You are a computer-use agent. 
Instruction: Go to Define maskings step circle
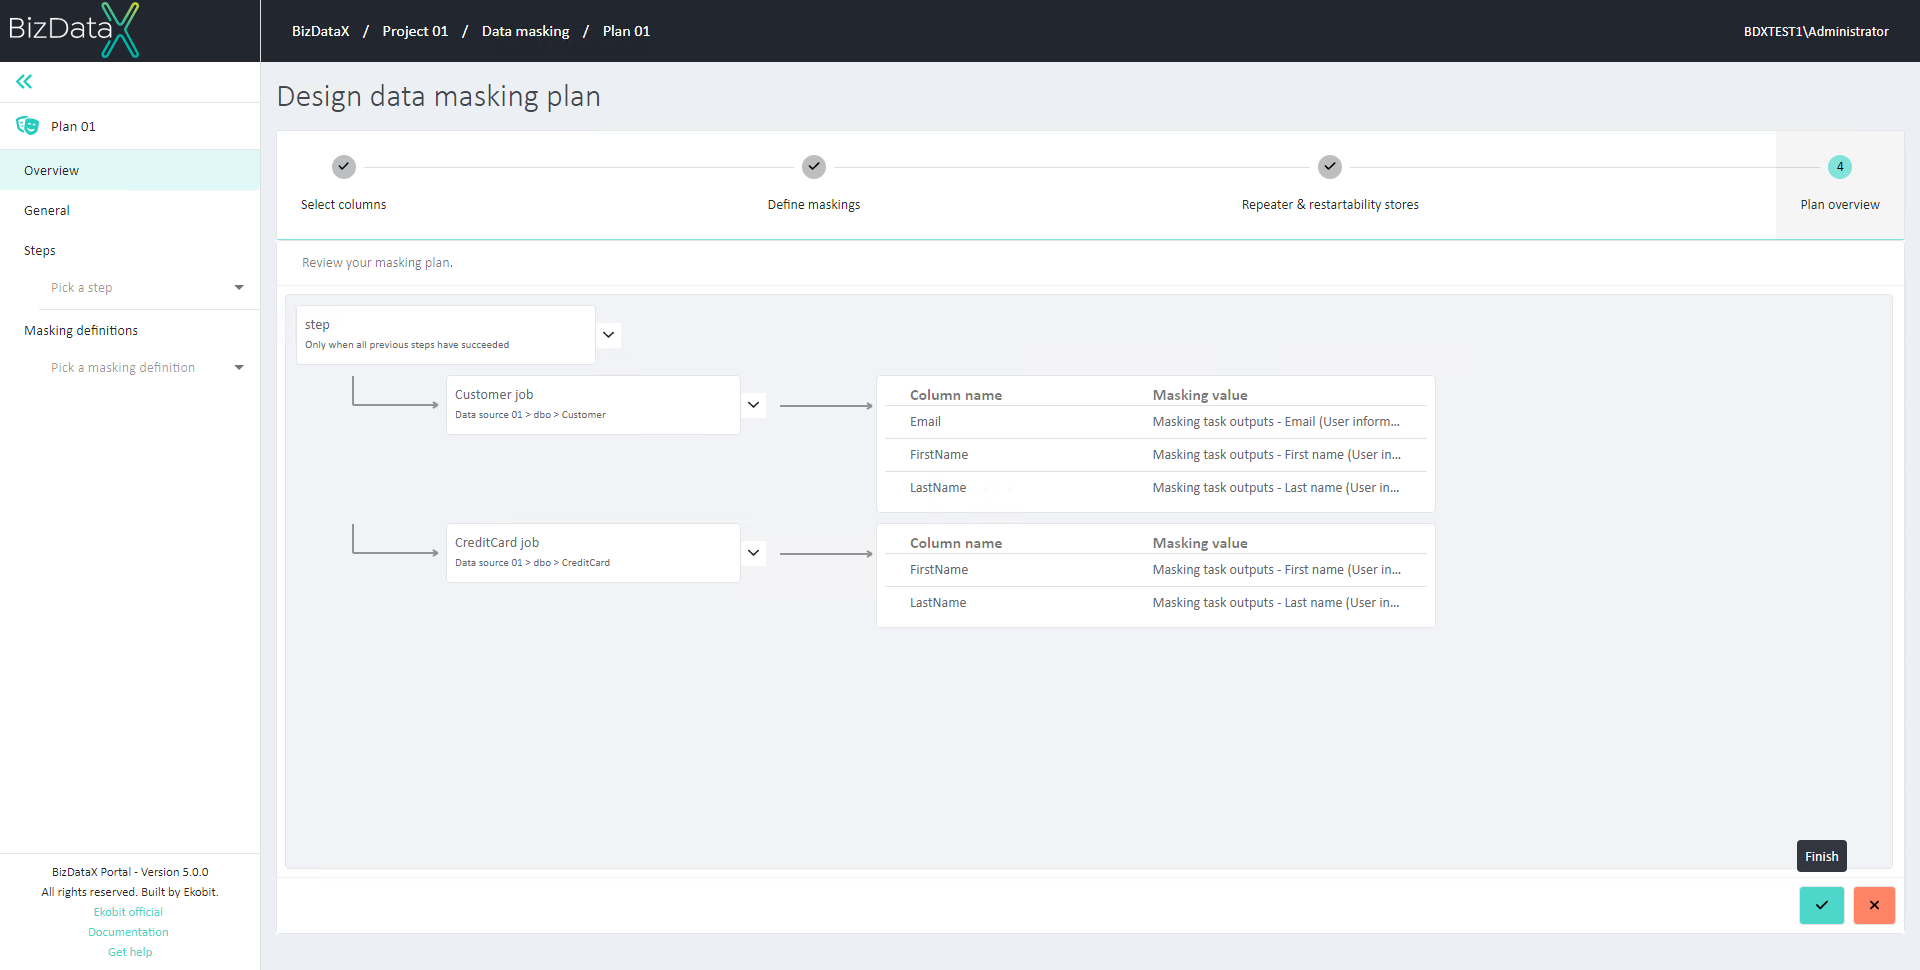pyautogui.click(x=814, y=167)
